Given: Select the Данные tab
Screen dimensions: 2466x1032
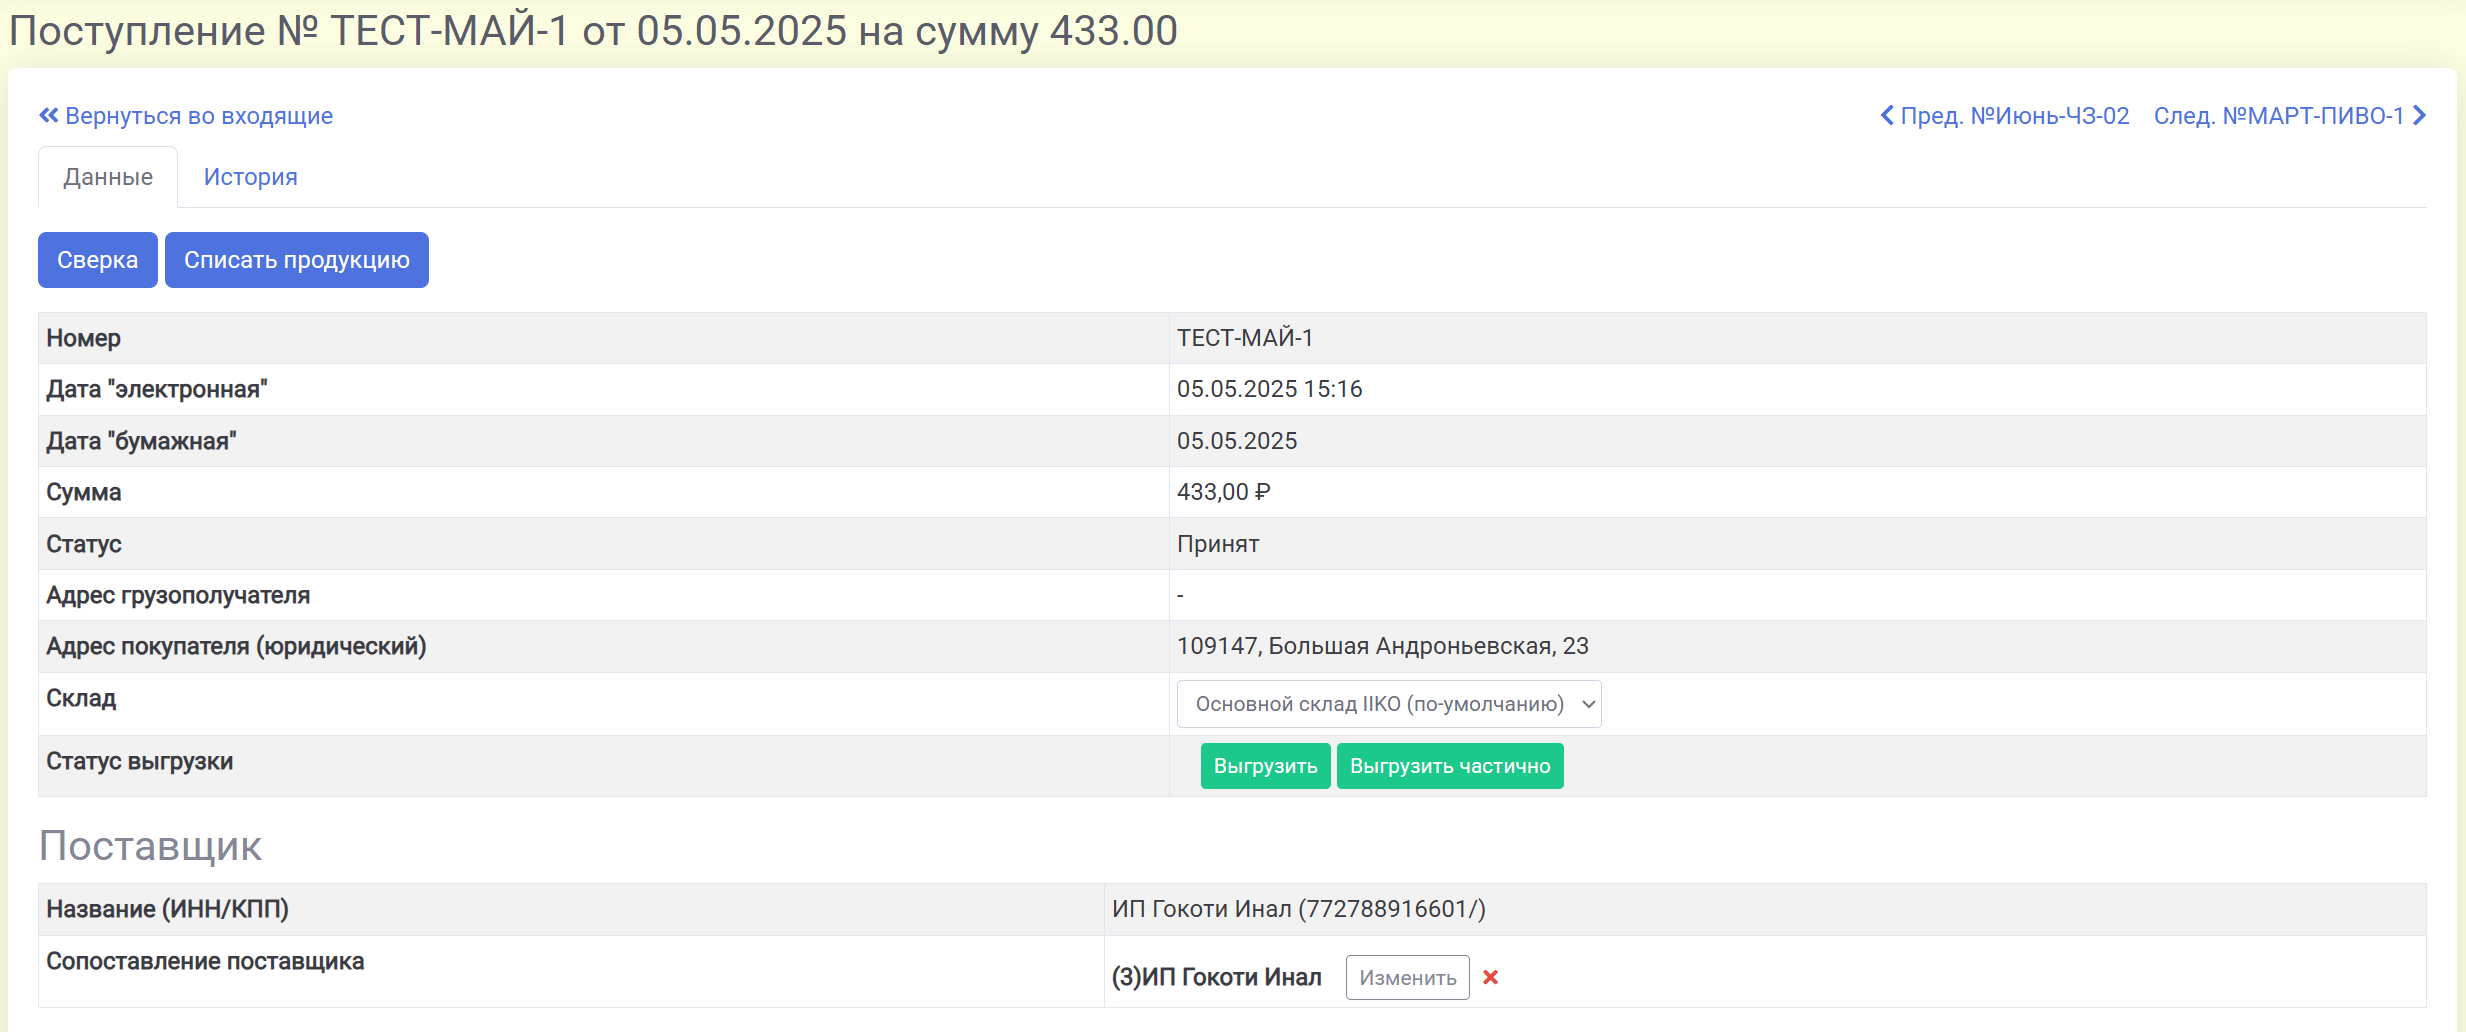Looking at the screenshot, I should click(x=108, y=177).
